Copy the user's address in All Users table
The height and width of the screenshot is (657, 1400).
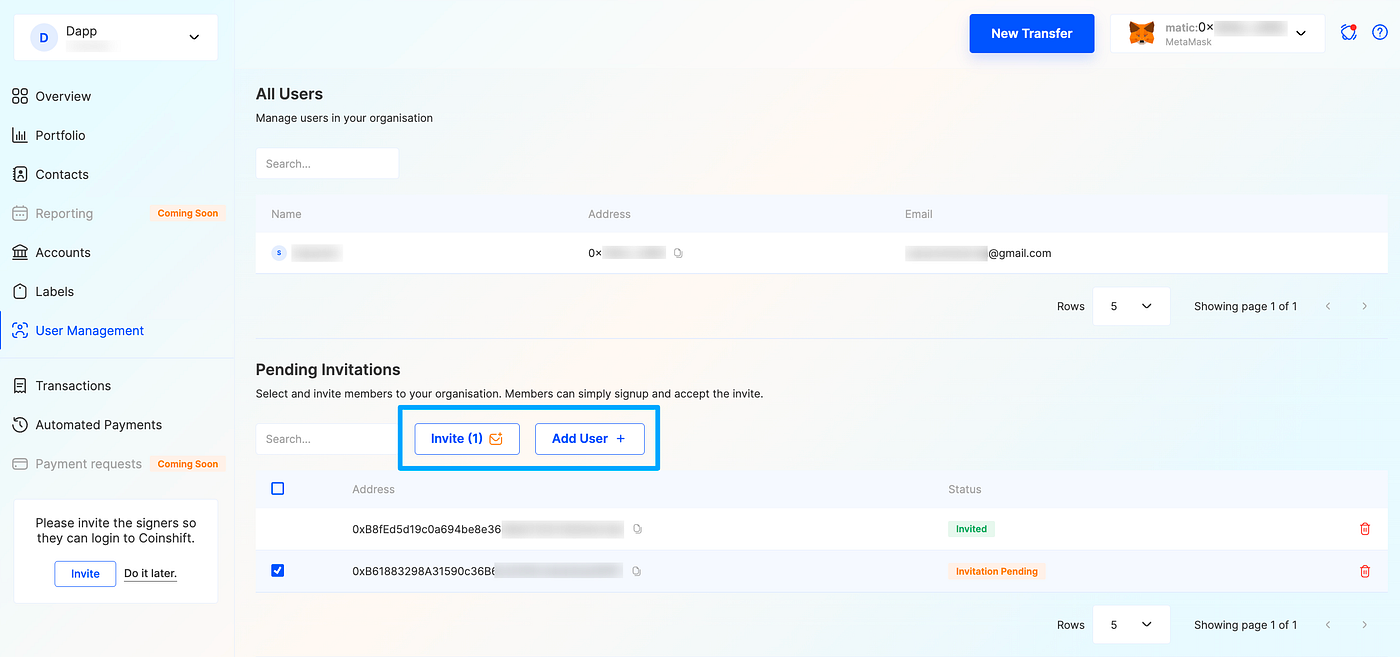678,253
